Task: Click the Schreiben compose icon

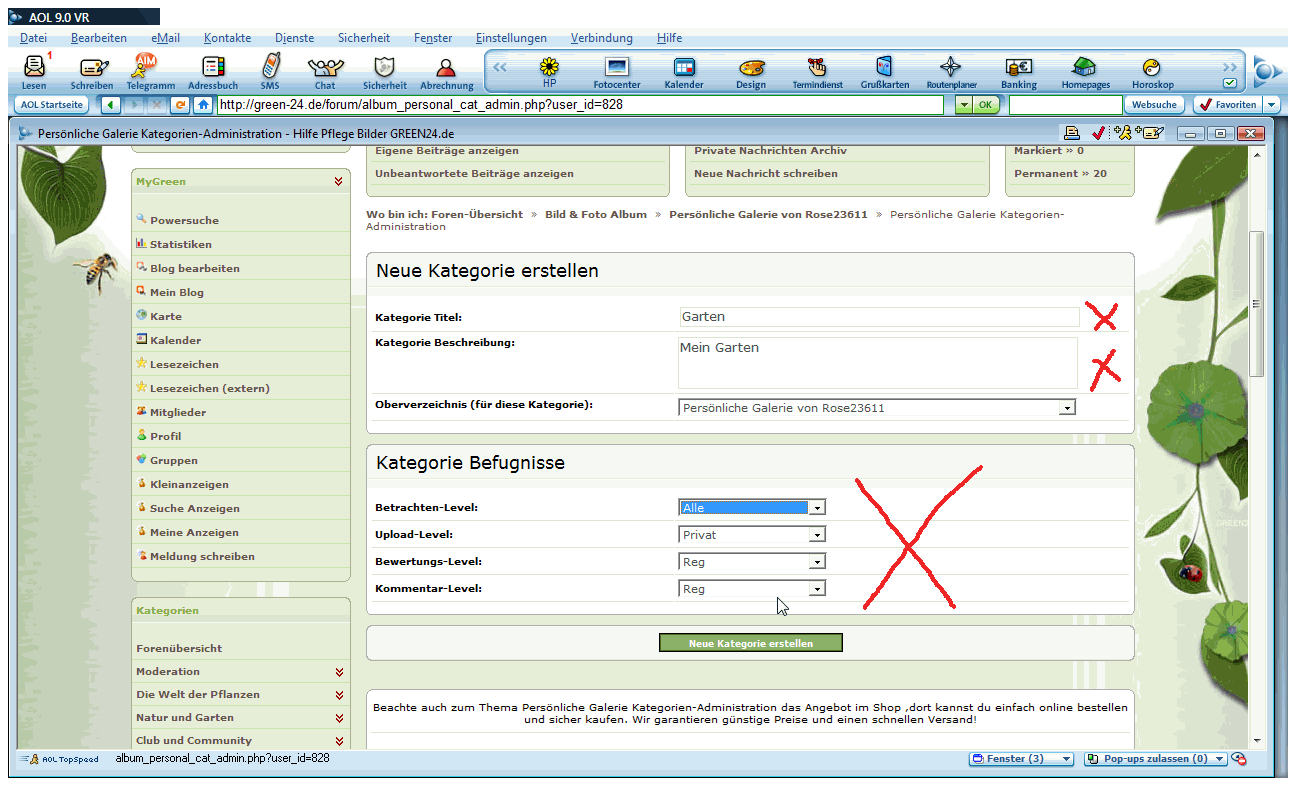Action: pyautogui.click(x=92, y=69)
